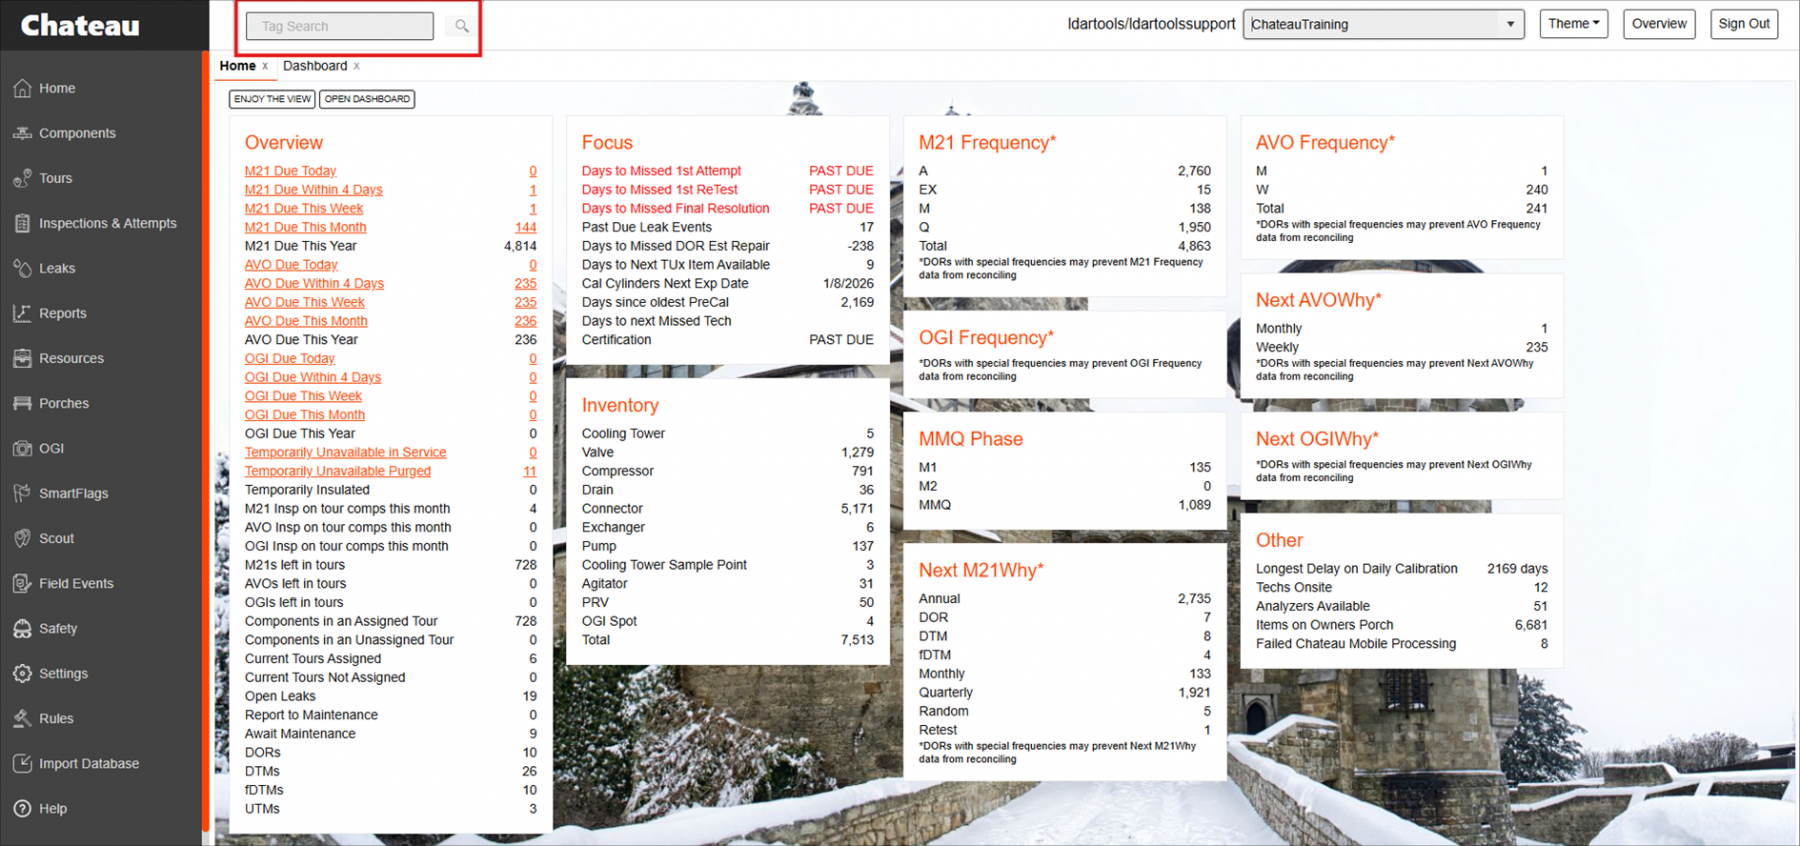1800x846 pixels.
Task: Open Reports chart icon in sidebar
Action: [22, 313]
